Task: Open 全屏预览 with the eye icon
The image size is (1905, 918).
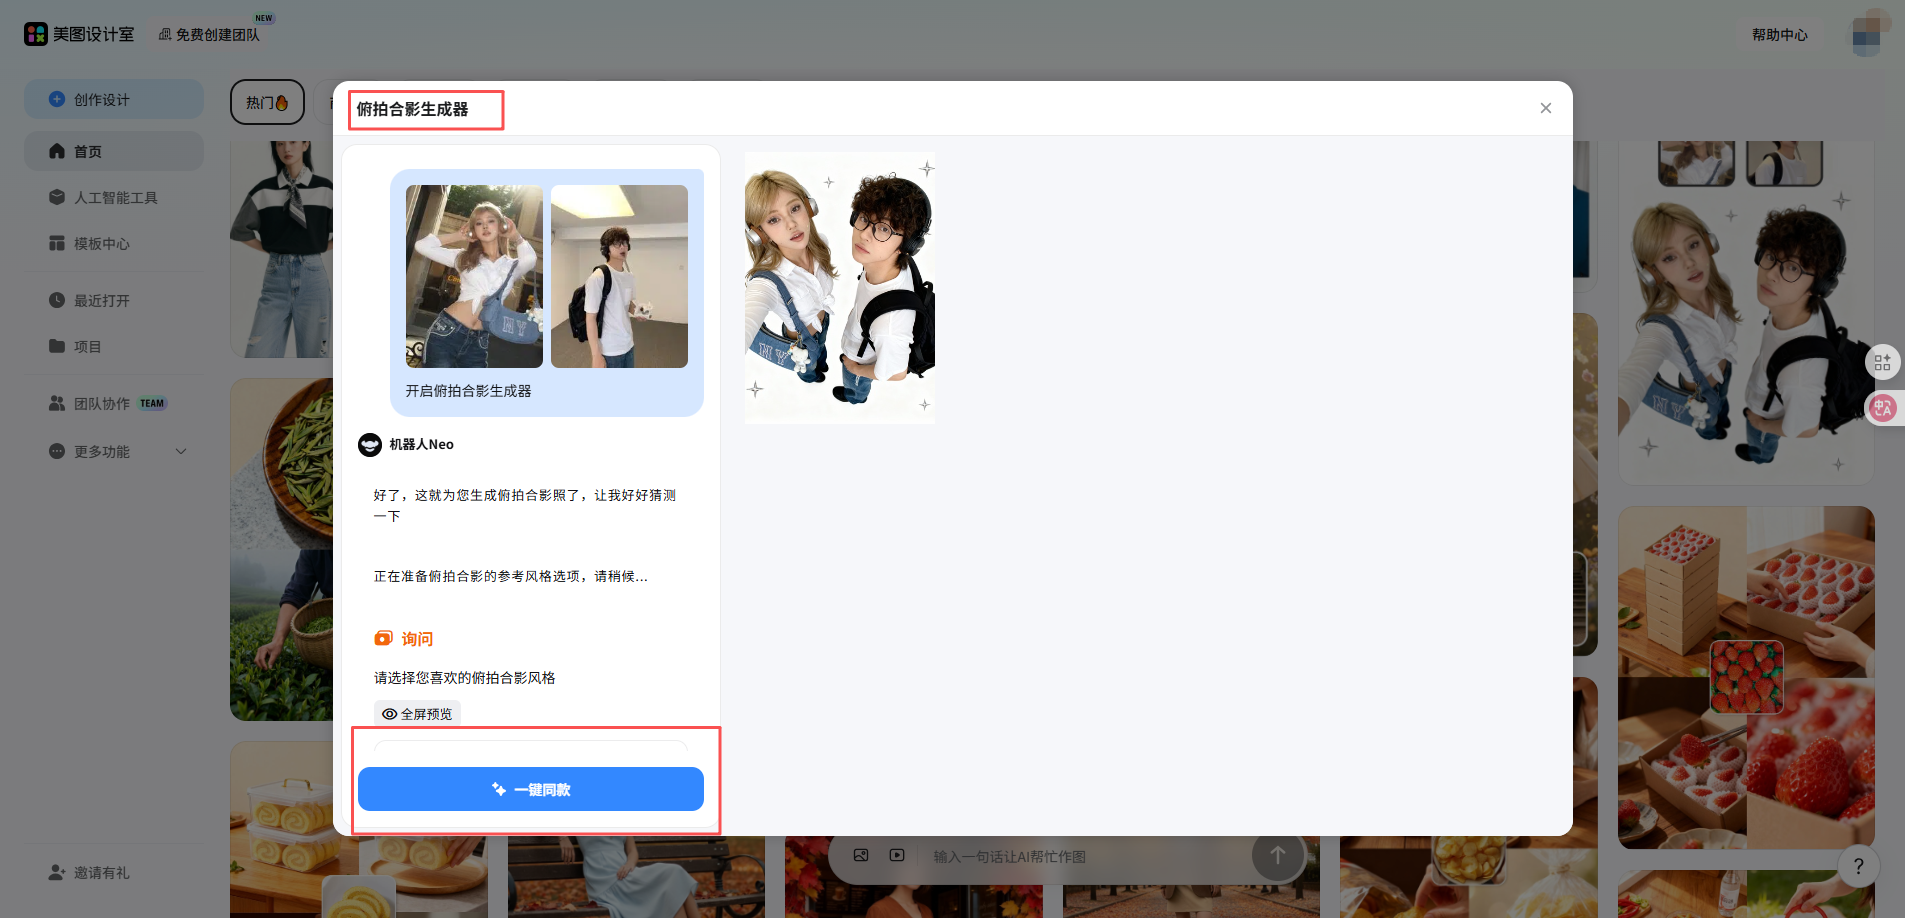Action: click(417, 714)
